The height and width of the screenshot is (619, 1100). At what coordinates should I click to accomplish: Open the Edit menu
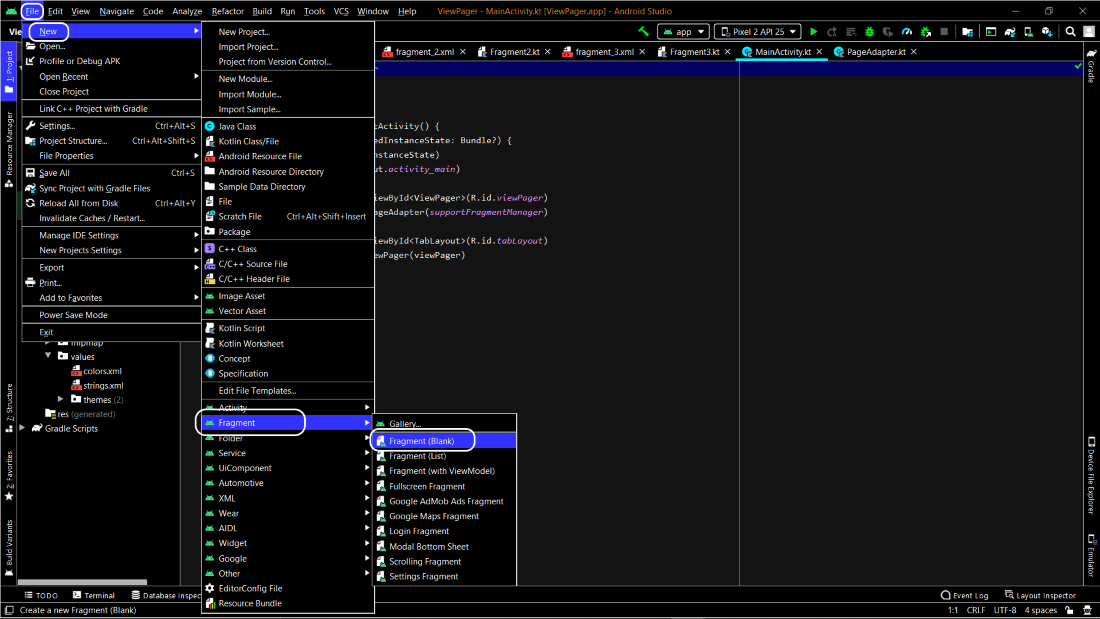55,11
